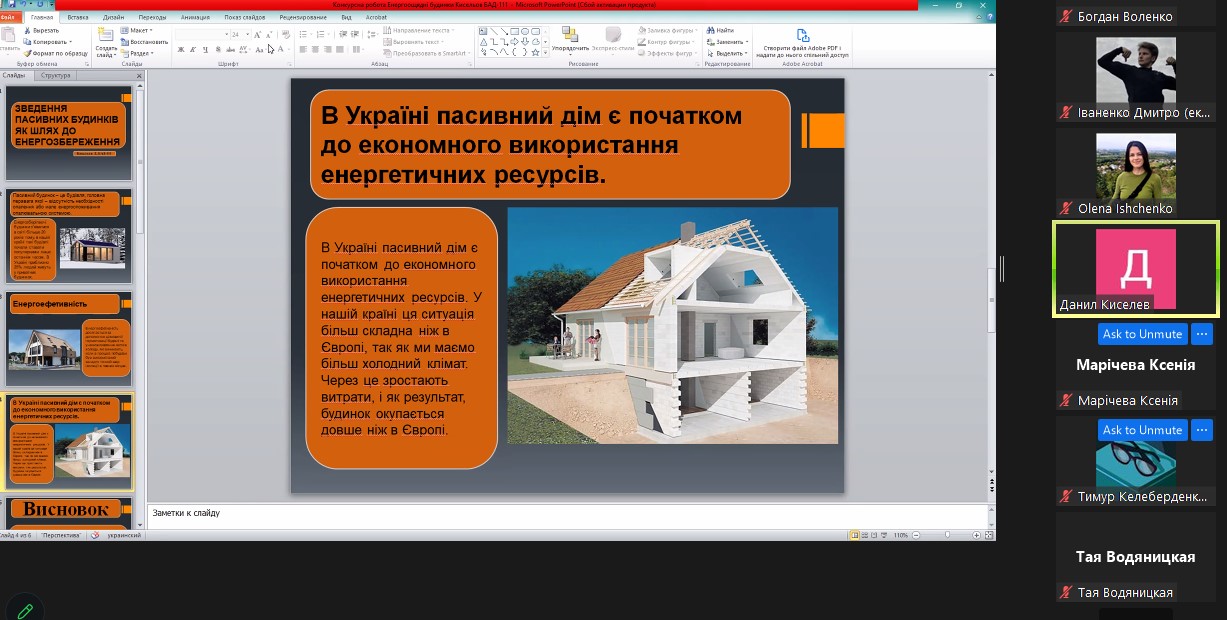Open the Insert (Вставка) ribbon tab

(x=77, y=17)
